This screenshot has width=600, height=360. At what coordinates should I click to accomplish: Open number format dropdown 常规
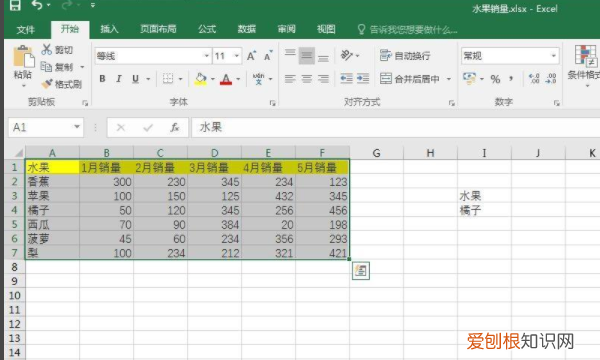tap(553, 56)
